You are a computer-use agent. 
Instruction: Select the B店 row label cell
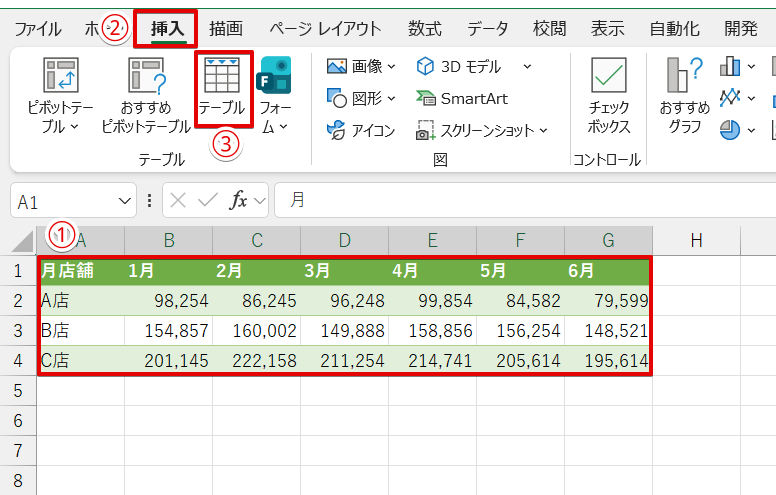(81, 331)
